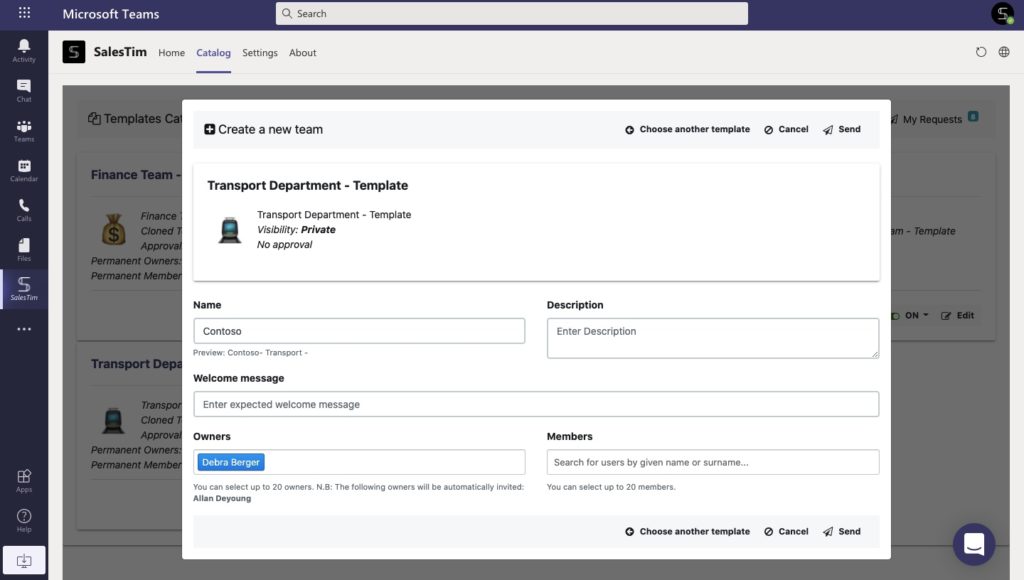Click the Welcome message field
Image resolution: width=1024 pixels, height=580 pixels.
536,404
